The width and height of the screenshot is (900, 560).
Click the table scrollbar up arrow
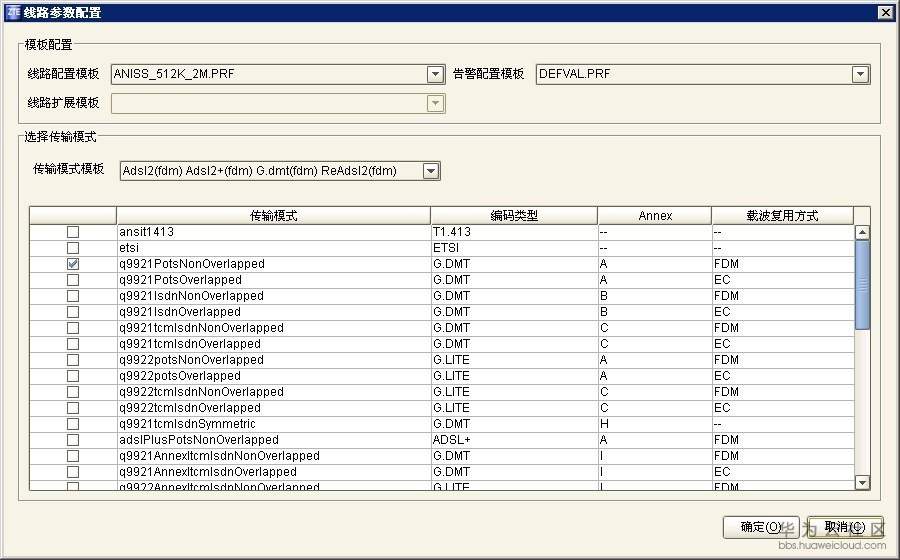[x=862, y=232]
